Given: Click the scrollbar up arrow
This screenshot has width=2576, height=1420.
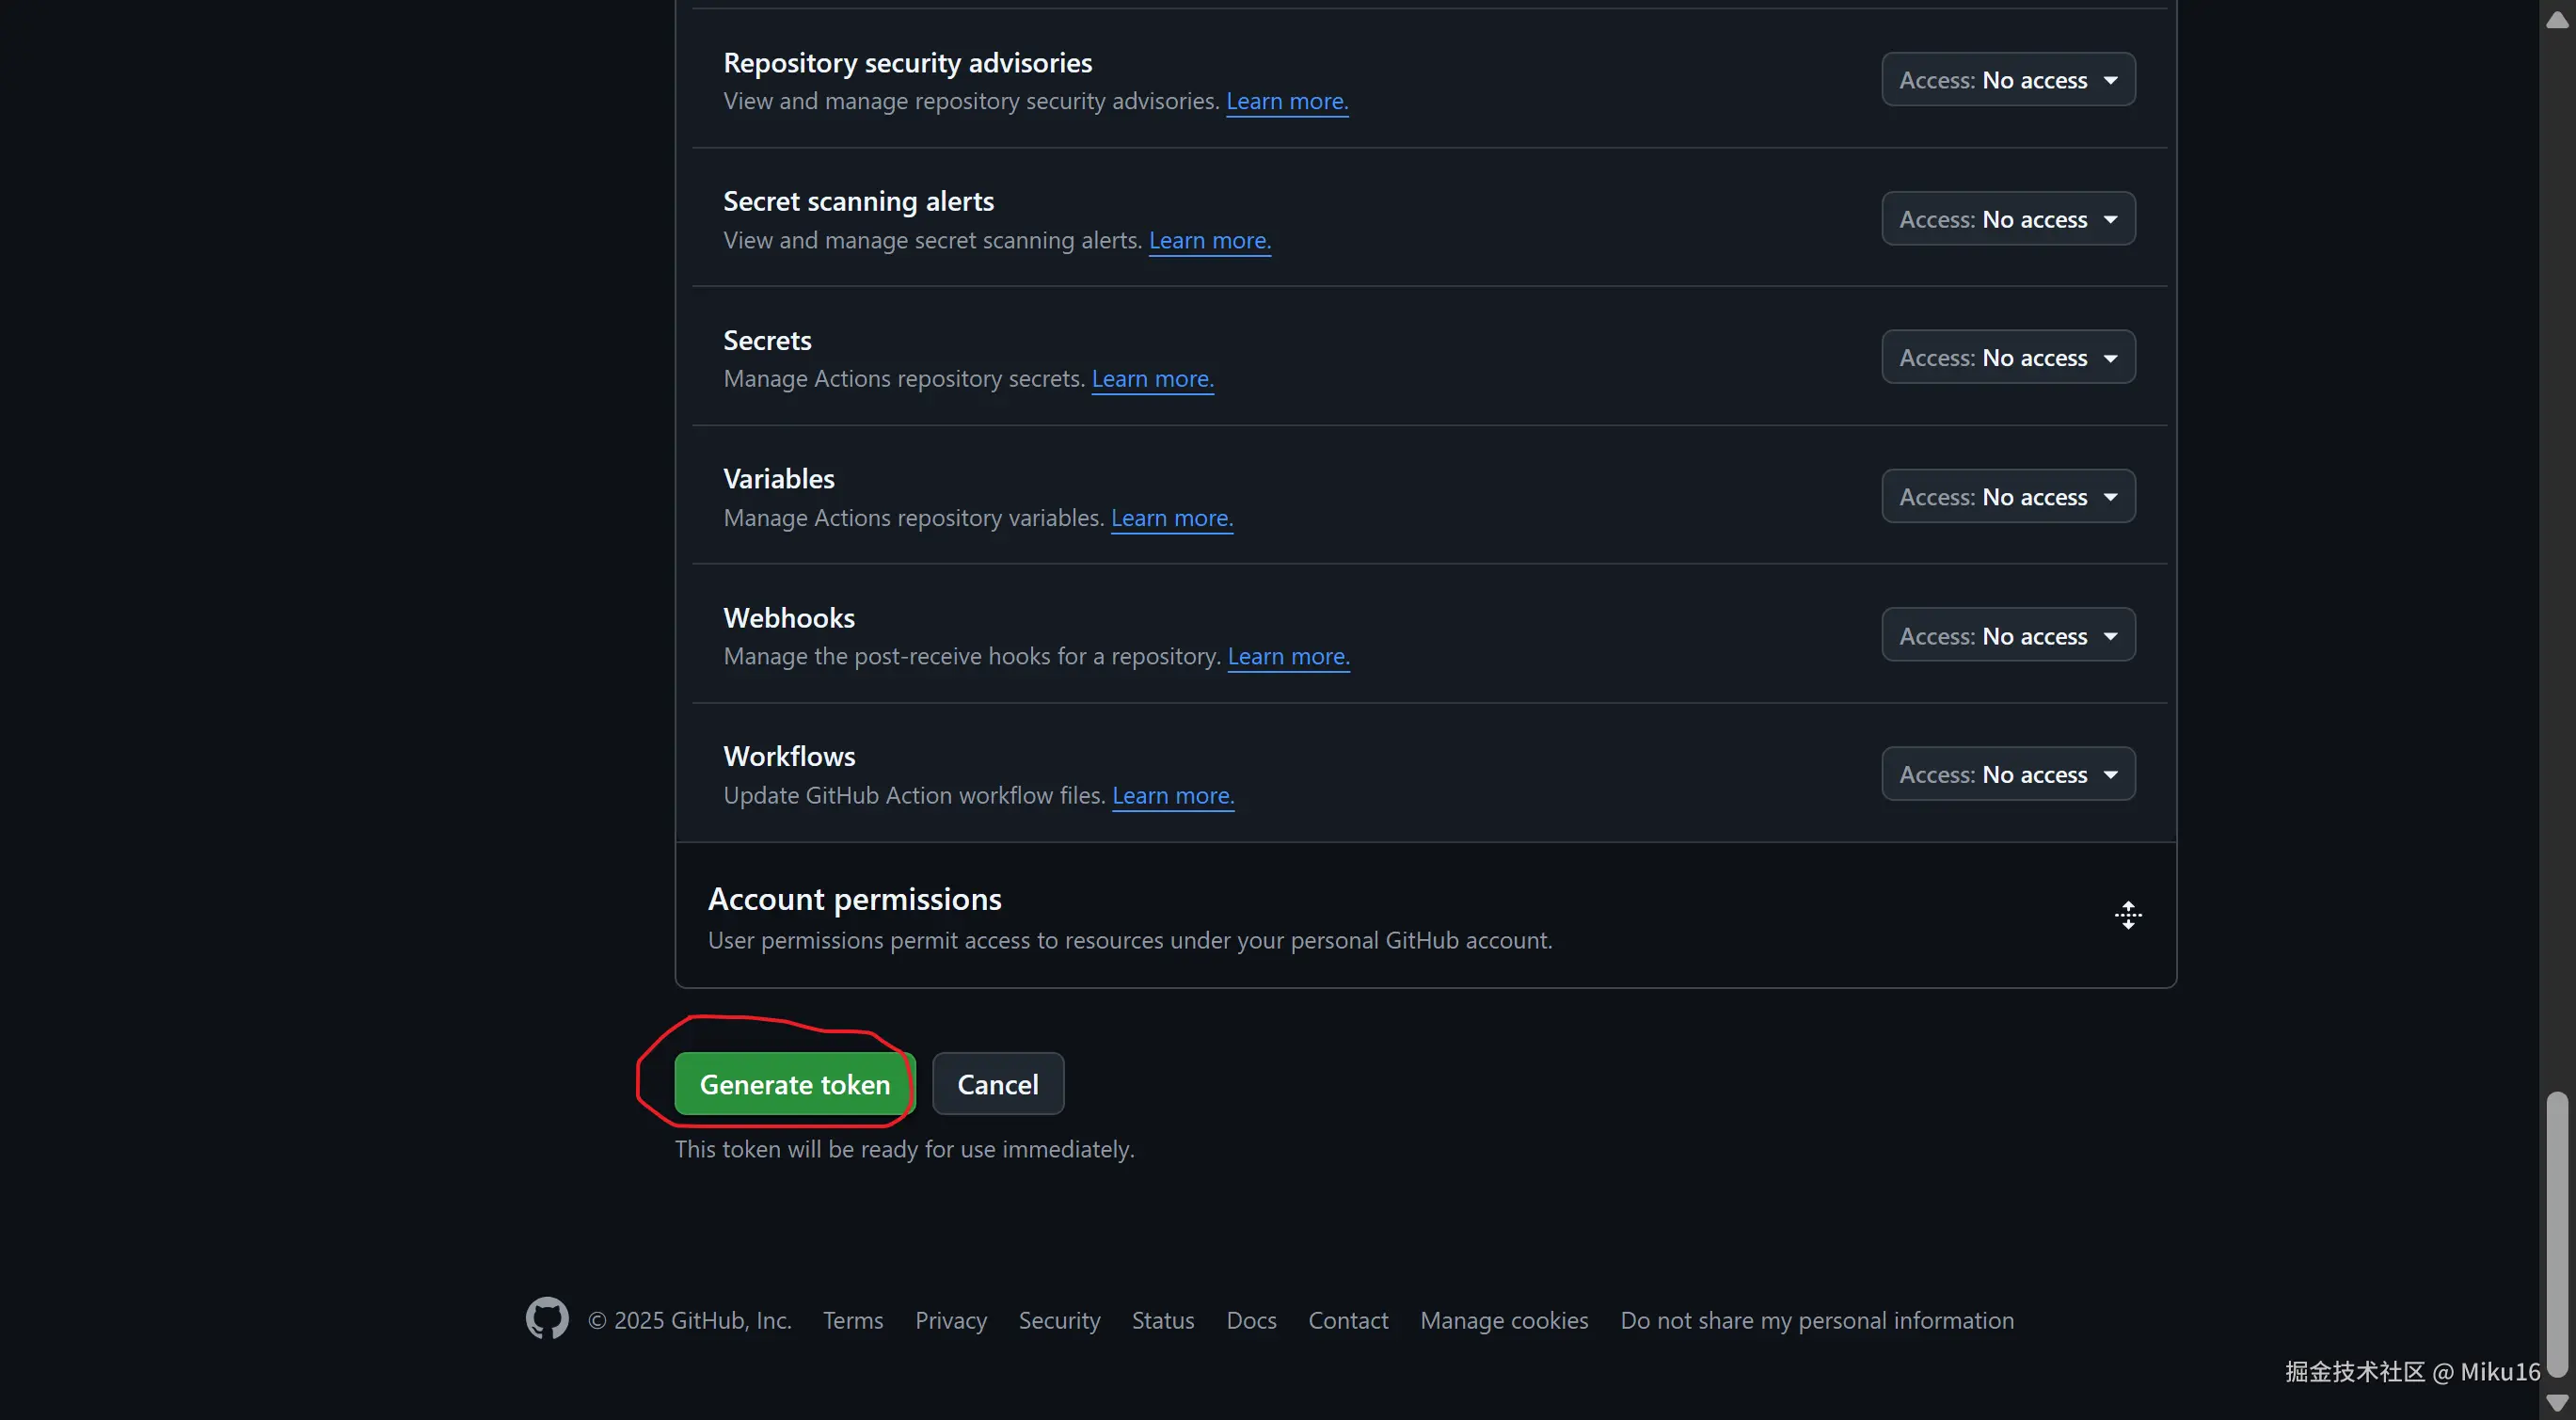Looking at the screenshot, I should [2557, 19].
